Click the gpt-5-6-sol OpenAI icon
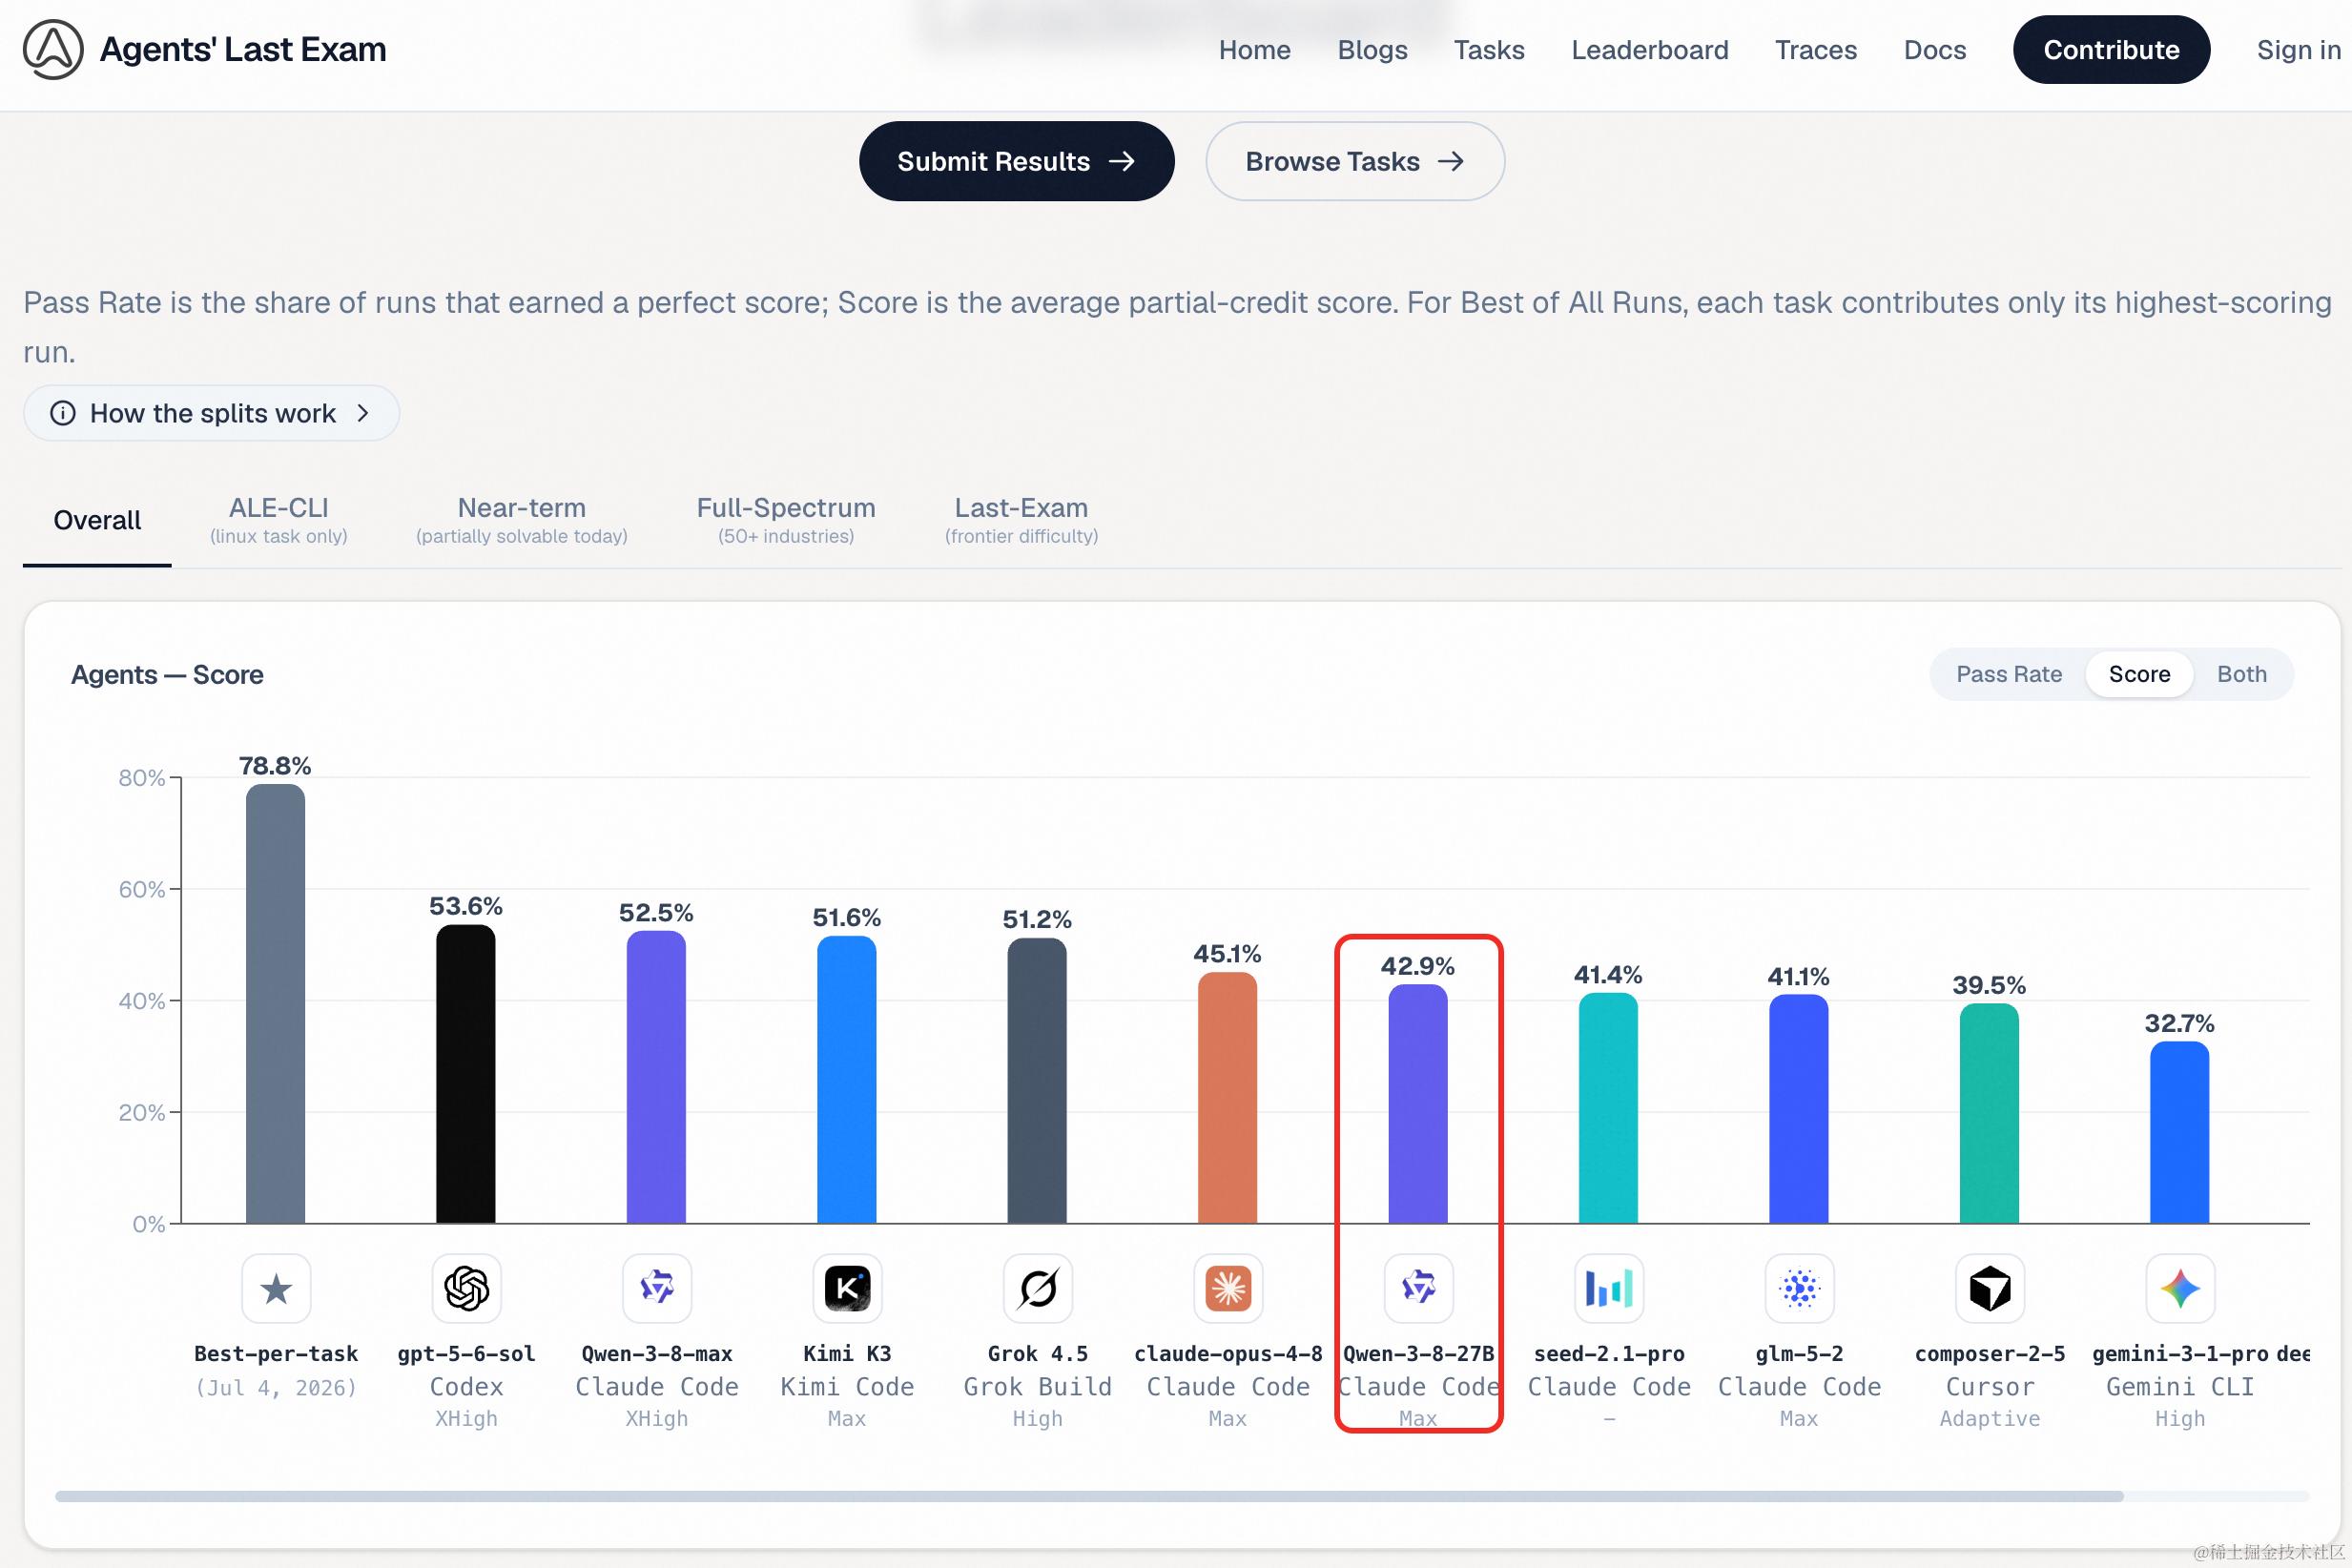This screenshot has width=2352, height=1568. click(x=466, y=1289)
